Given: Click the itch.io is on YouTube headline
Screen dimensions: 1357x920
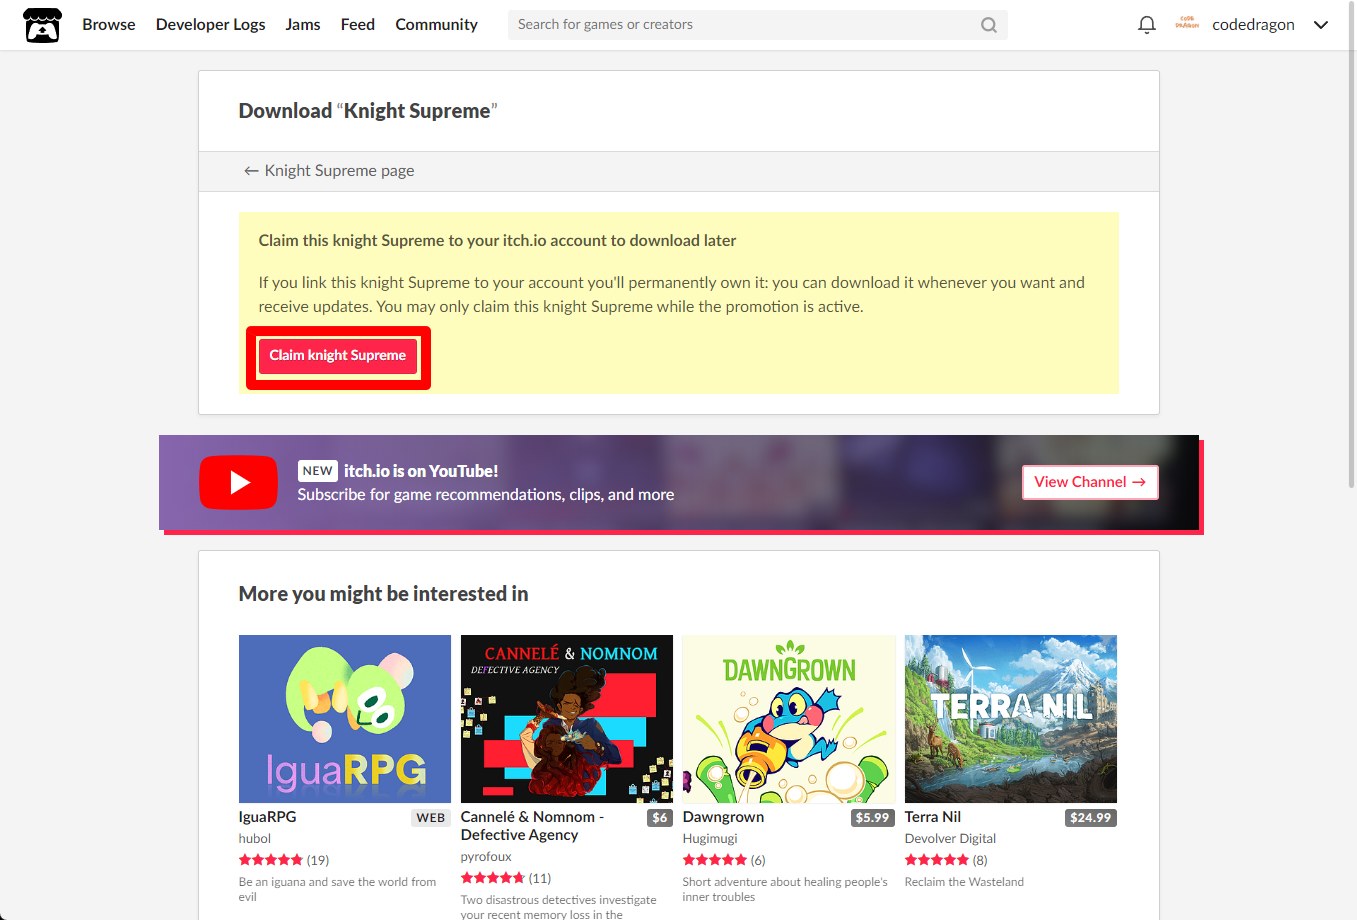Looking at the screenshot, I should [x=421, y=471].
